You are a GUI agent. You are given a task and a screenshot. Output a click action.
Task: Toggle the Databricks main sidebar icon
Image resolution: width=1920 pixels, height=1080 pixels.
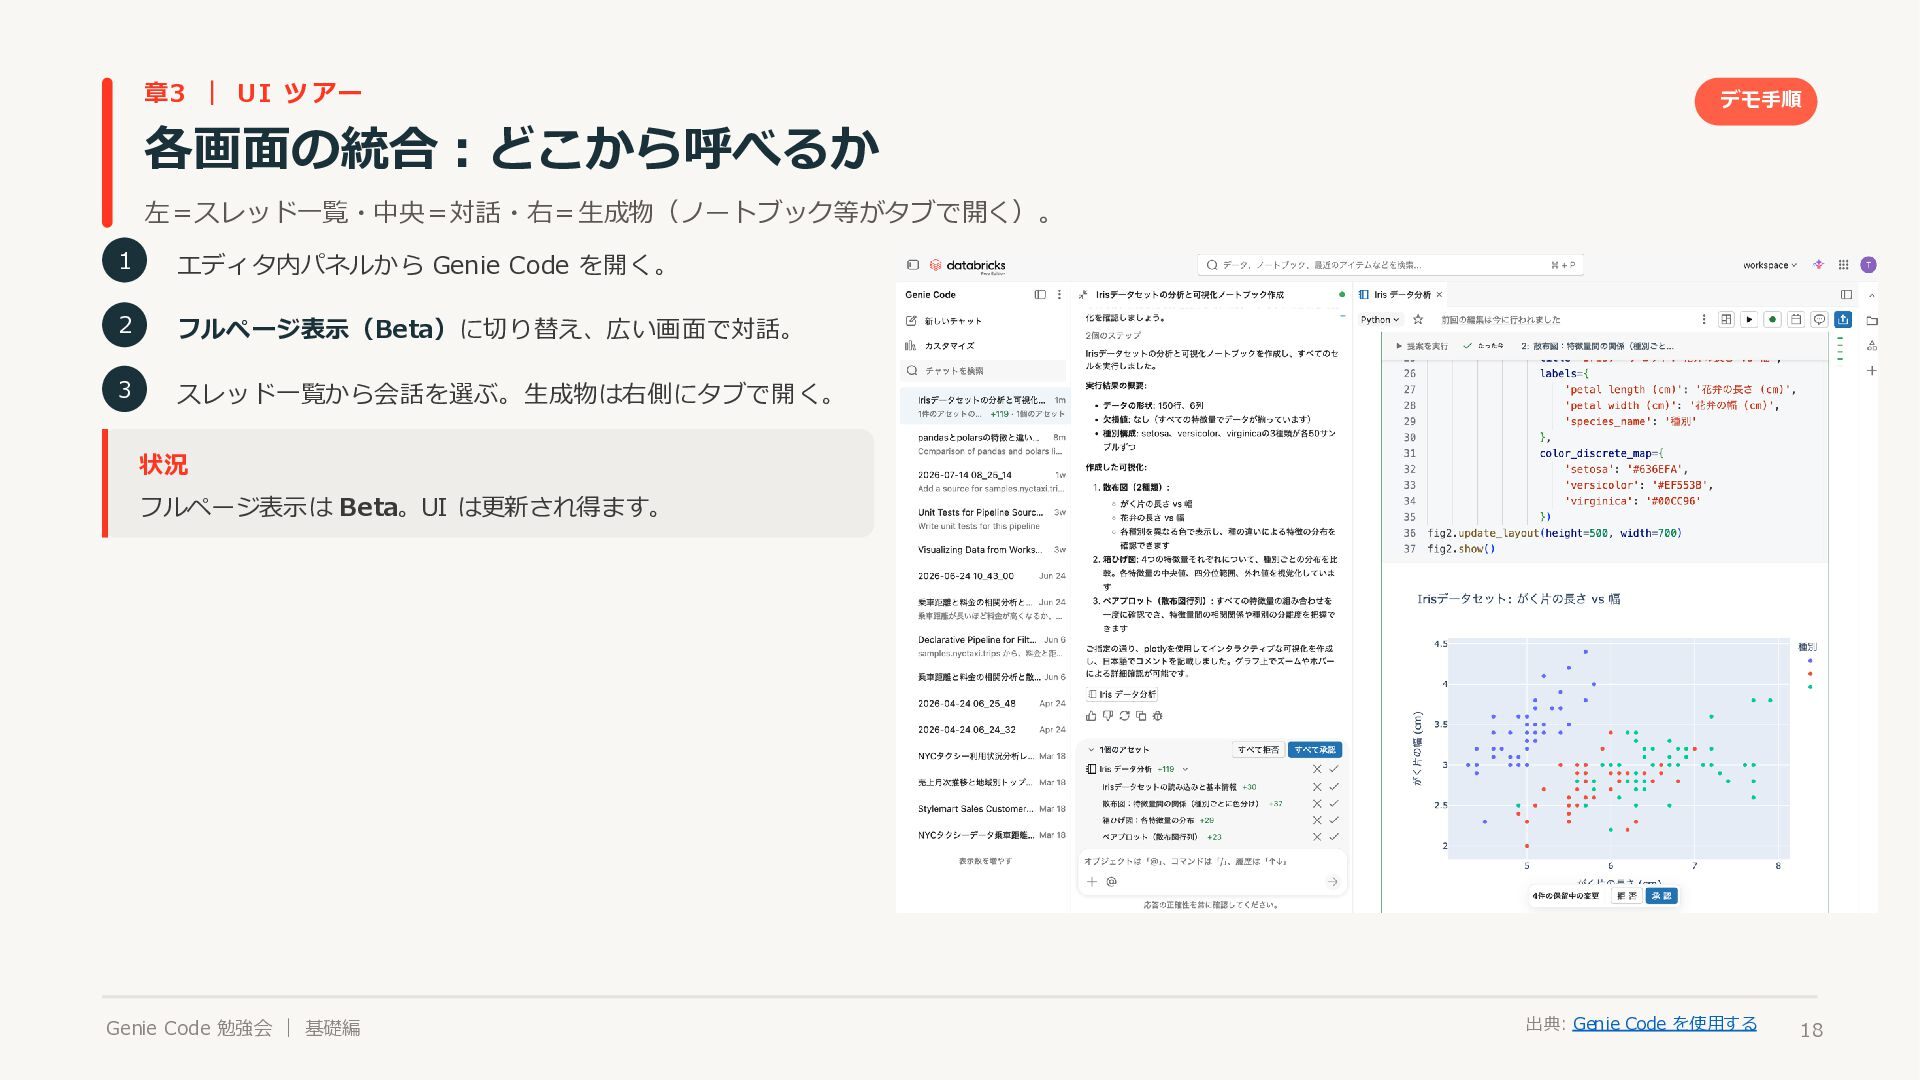[x=912, y=265]
